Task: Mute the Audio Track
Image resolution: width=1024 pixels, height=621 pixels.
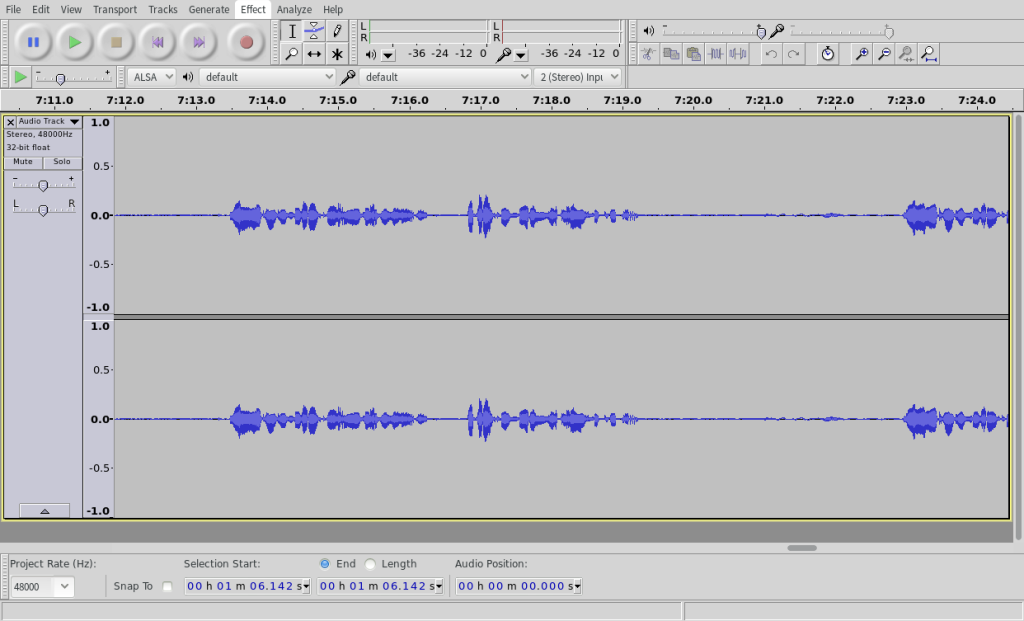Action: tap(23, 162)
